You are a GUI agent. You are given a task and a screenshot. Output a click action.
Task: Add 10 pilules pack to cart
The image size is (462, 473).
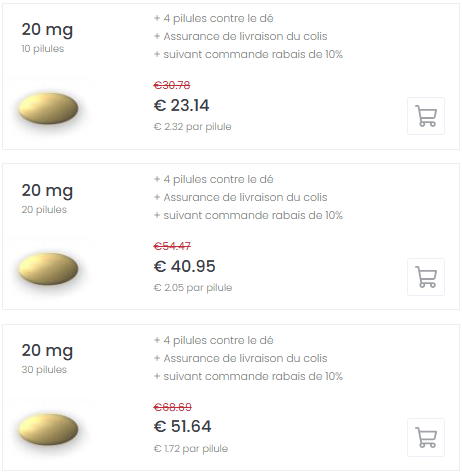tap(426, 116)
